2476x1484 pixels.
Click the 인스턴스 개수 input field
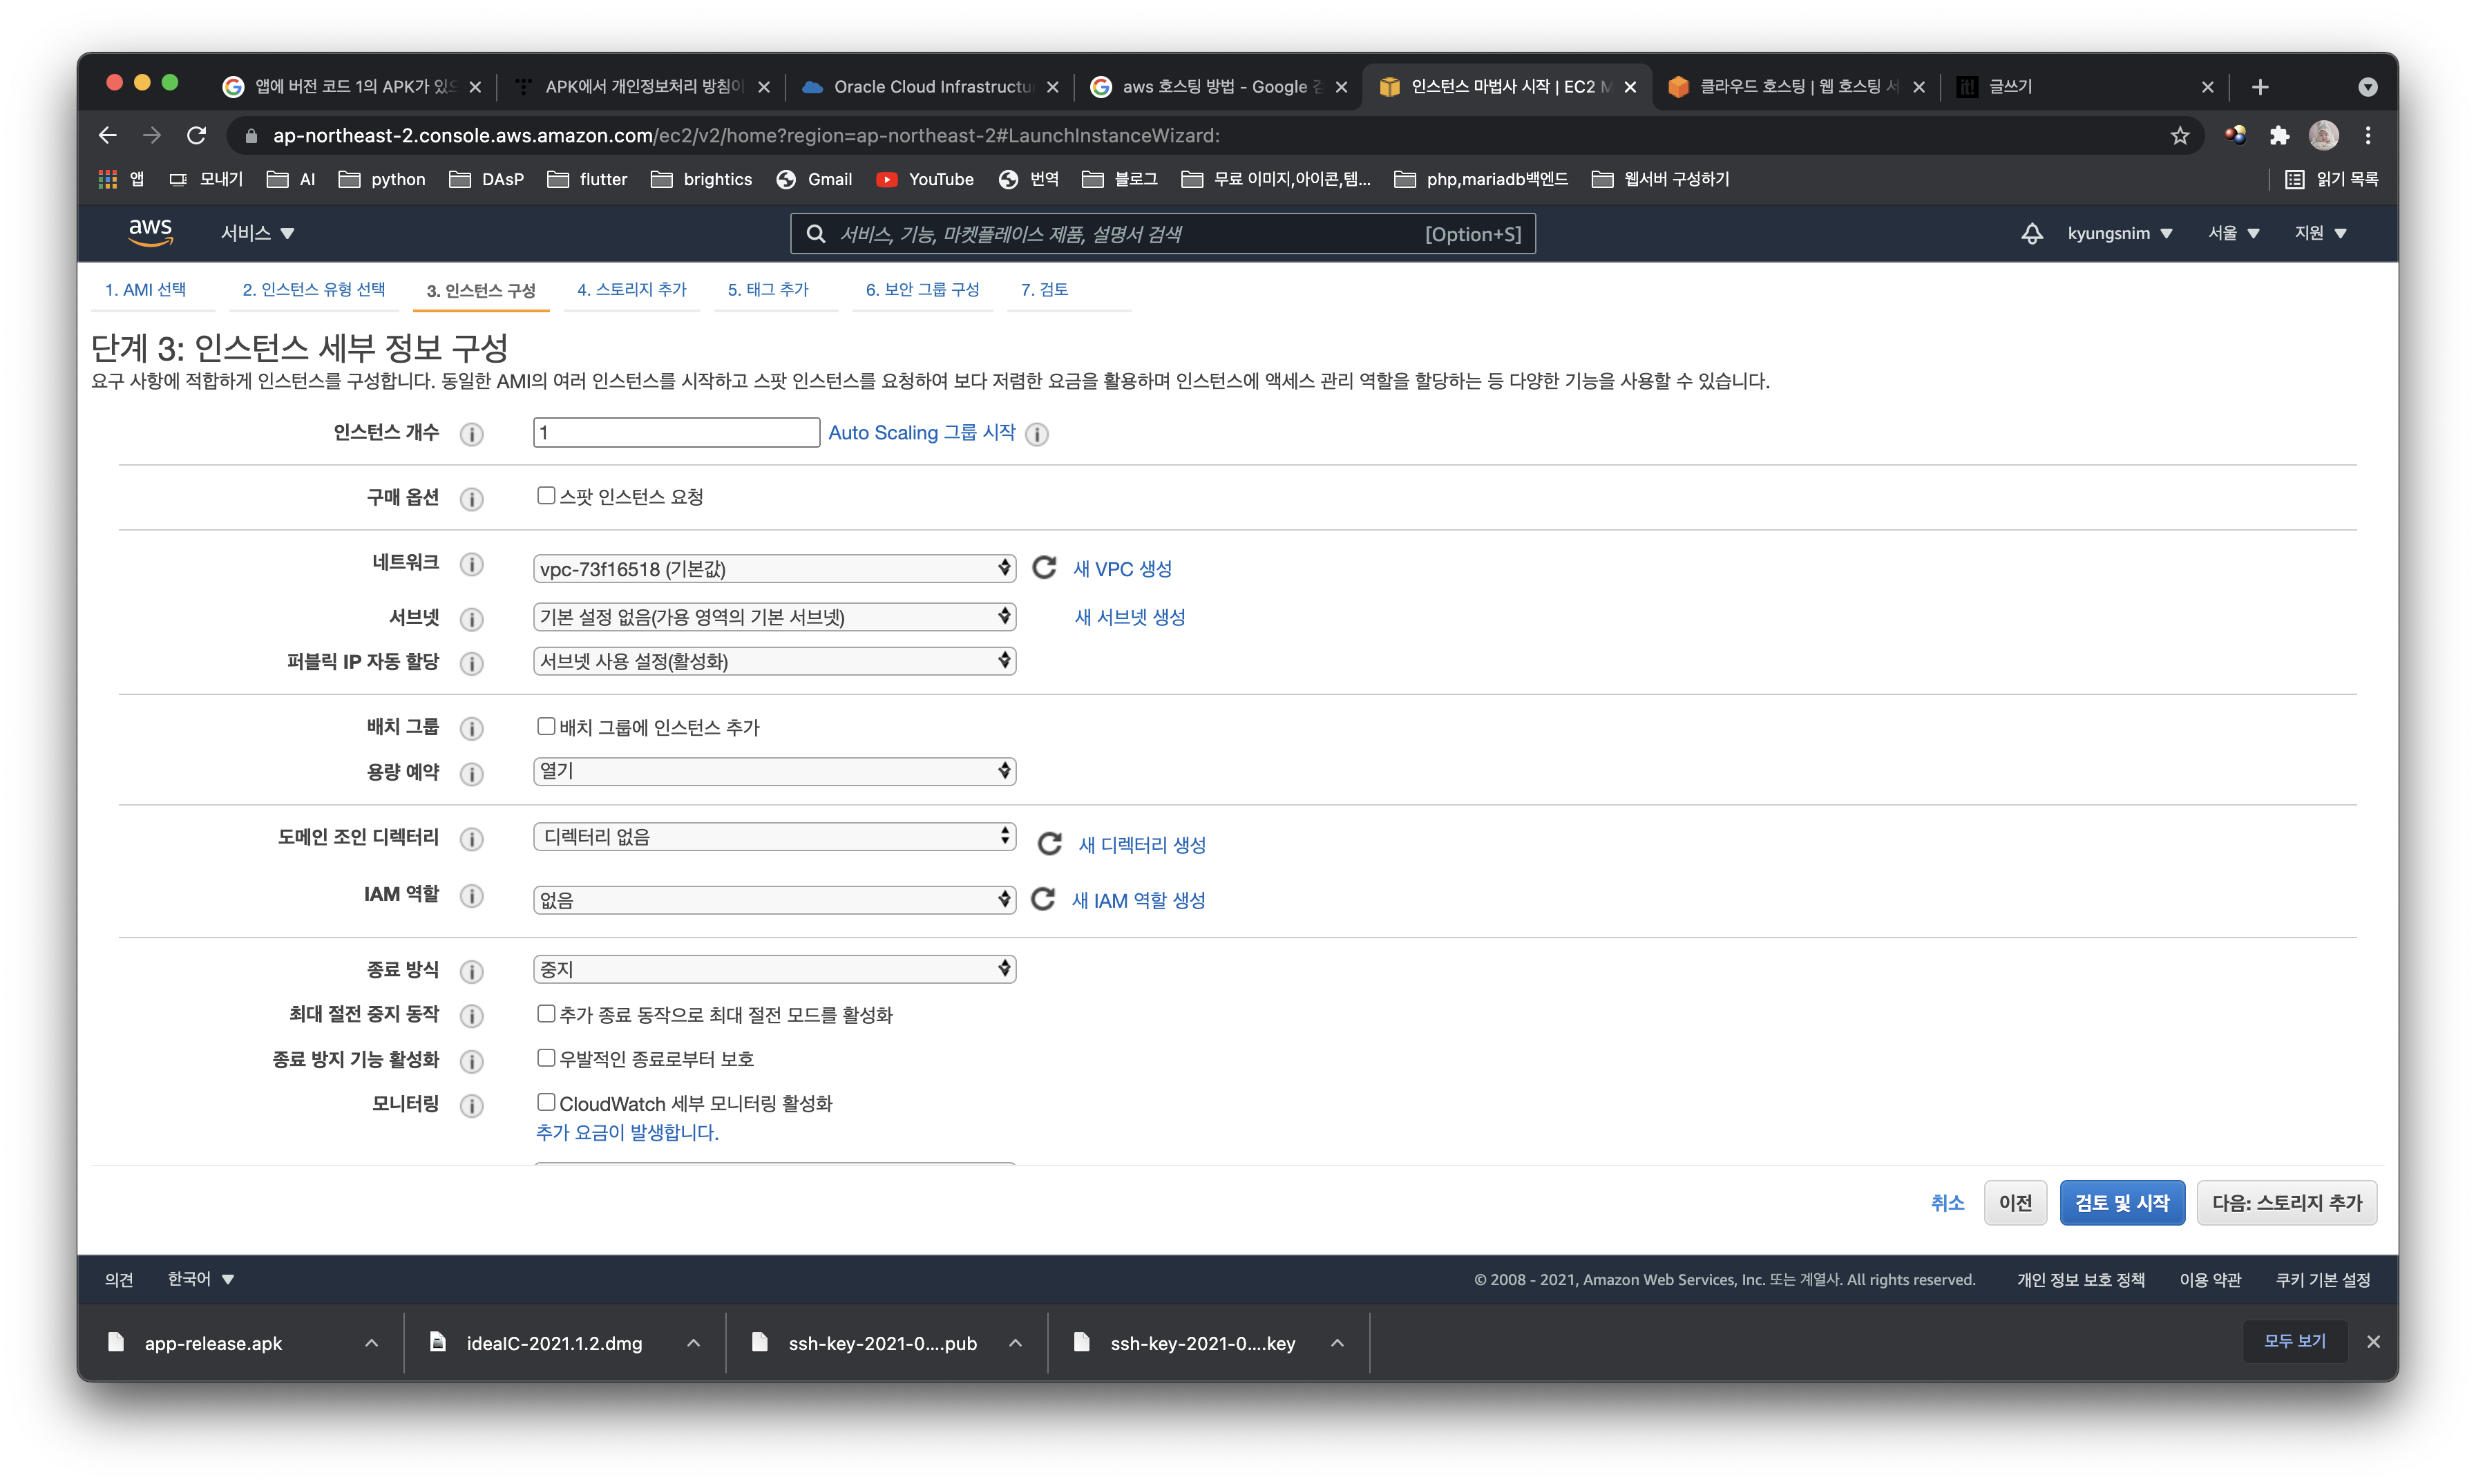pos(676,433)
